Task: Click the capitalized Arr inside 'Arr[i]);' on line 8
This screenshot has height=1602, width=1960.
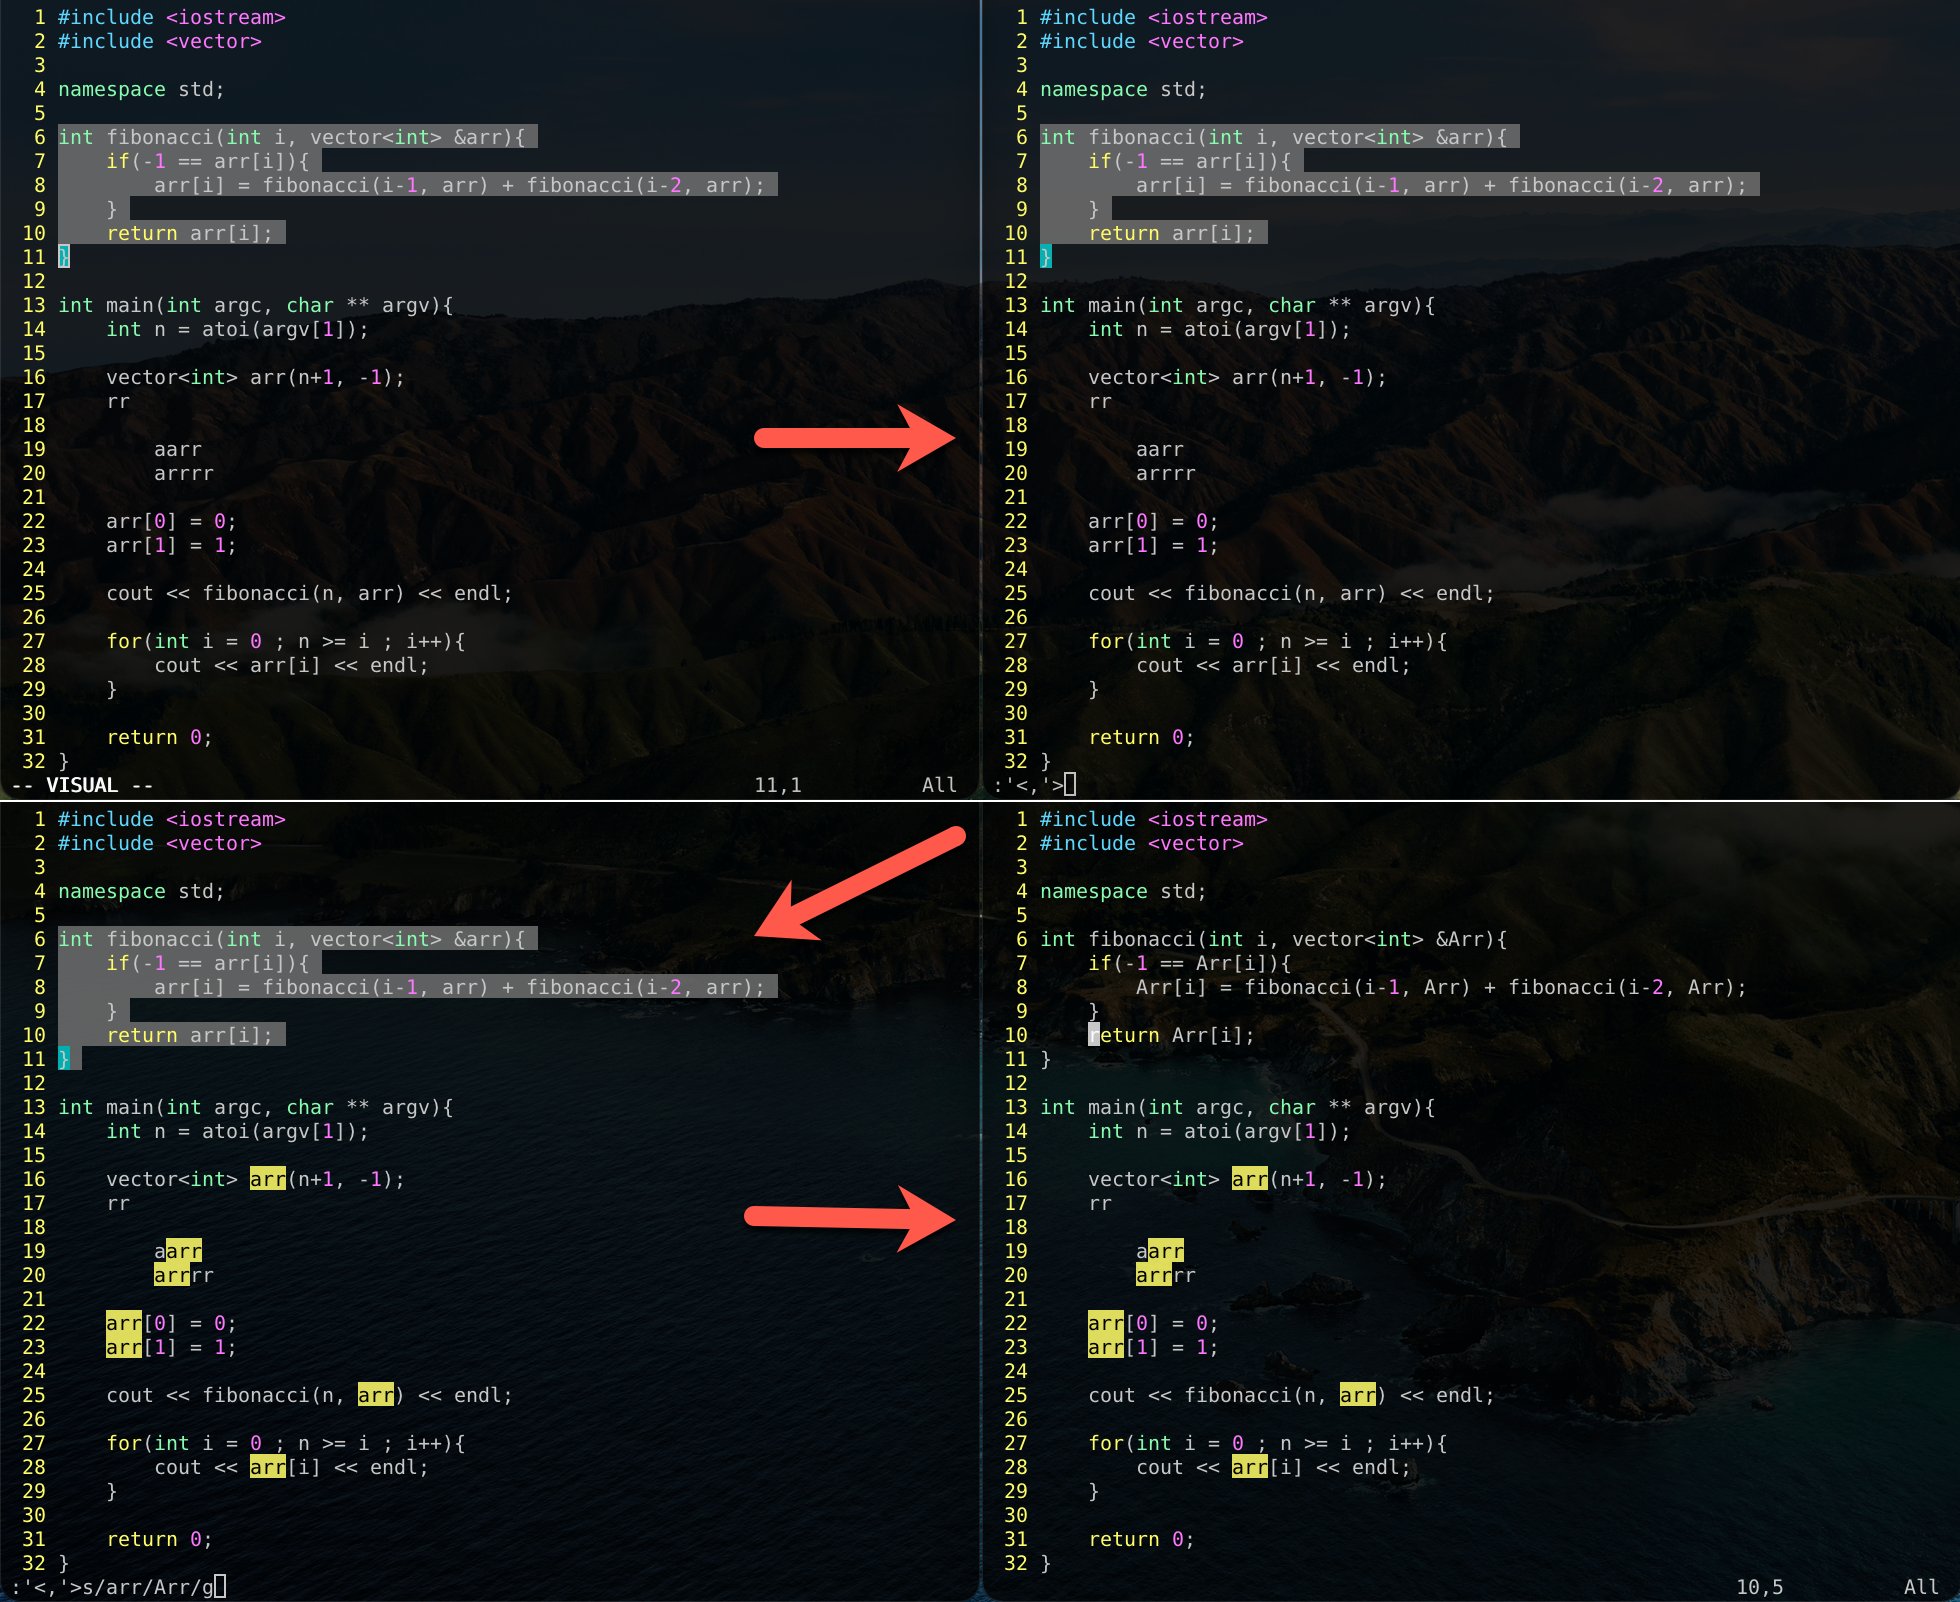Action: [x=1705, y=987]
